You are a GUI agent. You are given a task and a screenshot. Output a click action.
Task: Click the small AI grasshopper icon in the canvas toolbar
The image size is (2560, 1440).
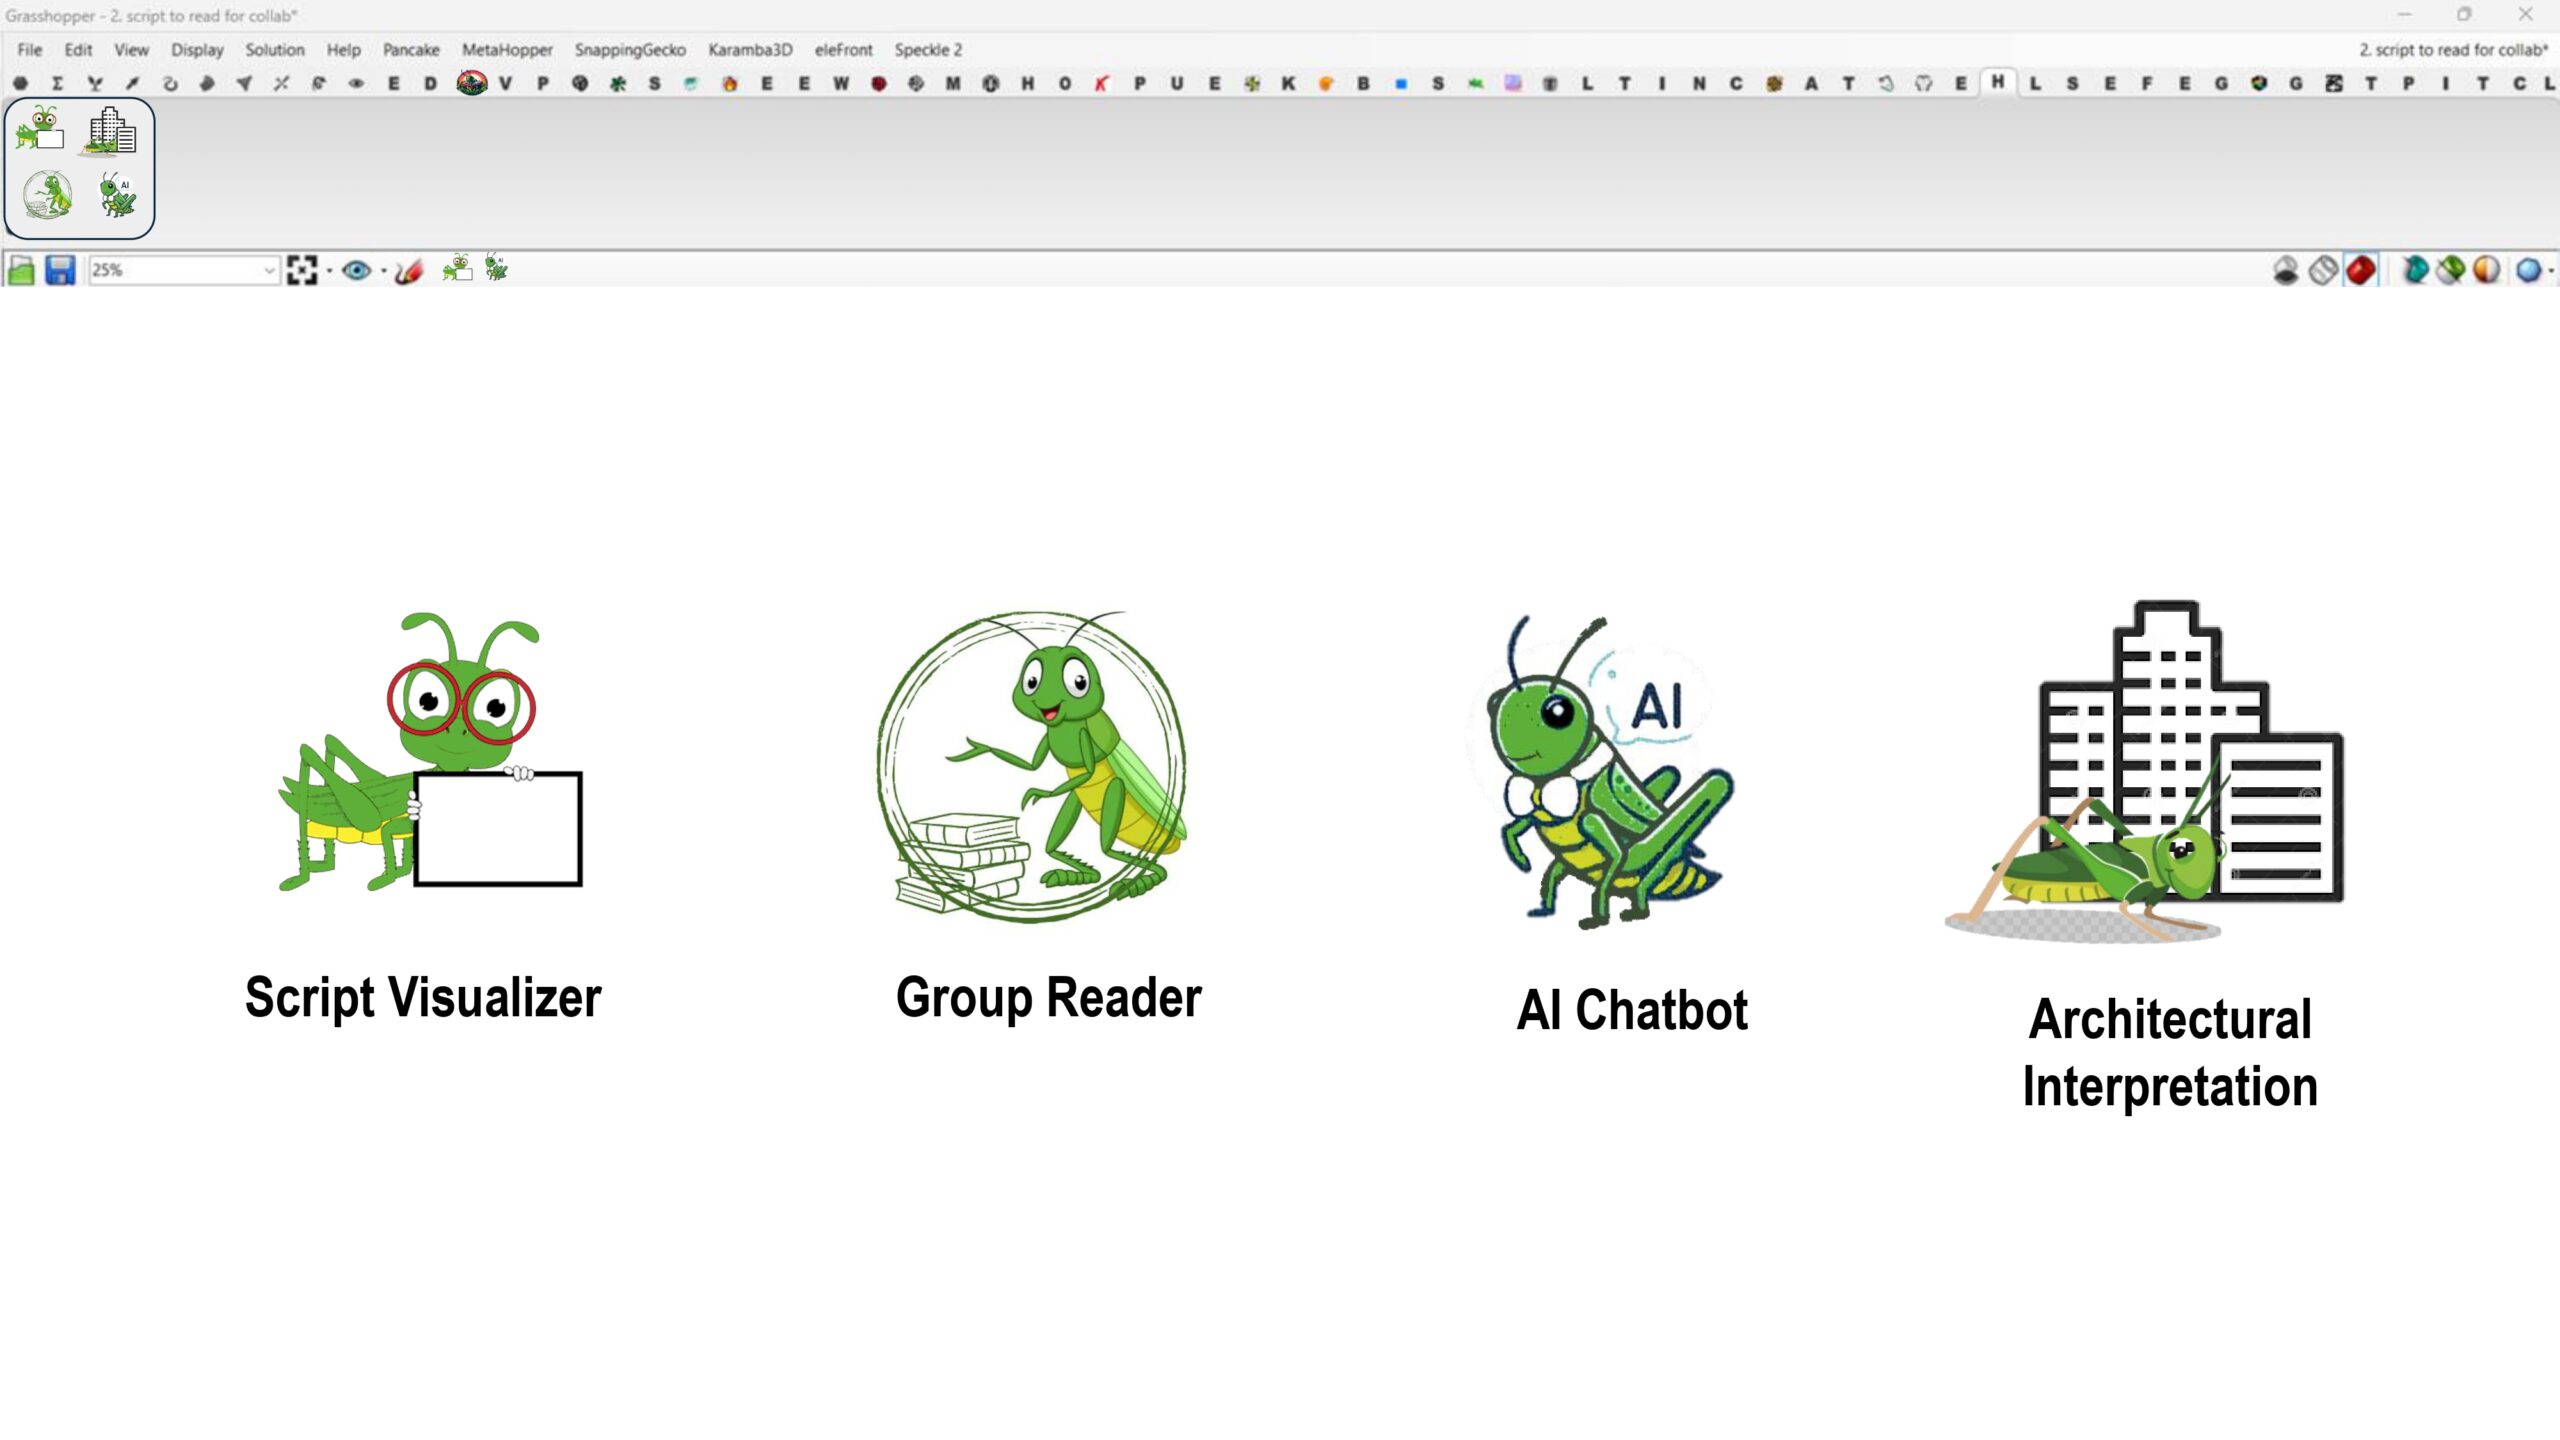click(x=496, y=268)
